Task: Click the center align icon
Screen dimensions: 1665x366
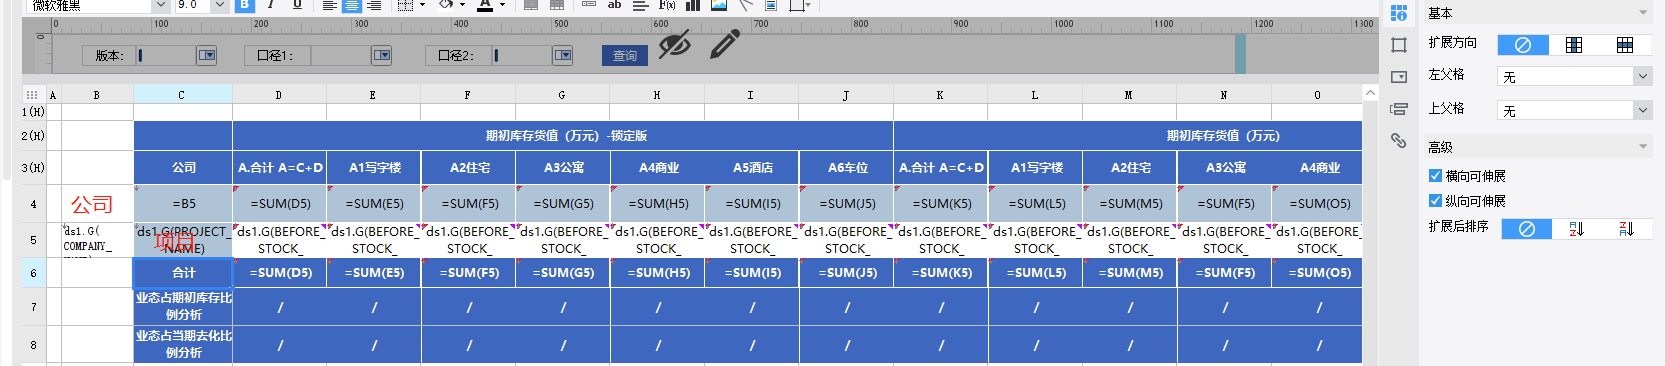Action: coord(352,5)
